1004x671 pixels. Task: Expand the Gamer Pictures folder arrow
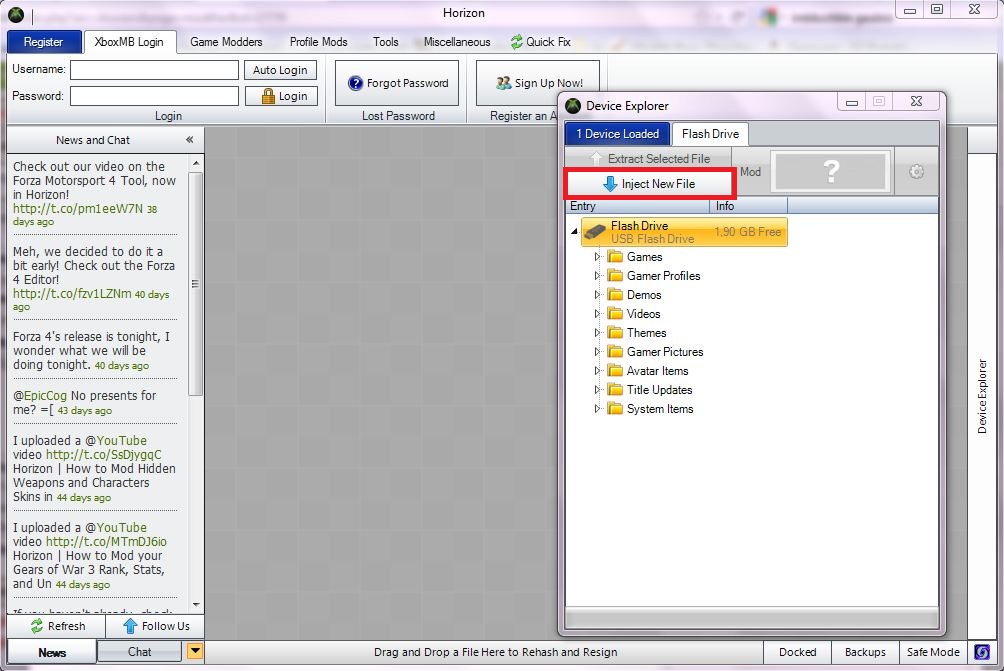[597, 352]
